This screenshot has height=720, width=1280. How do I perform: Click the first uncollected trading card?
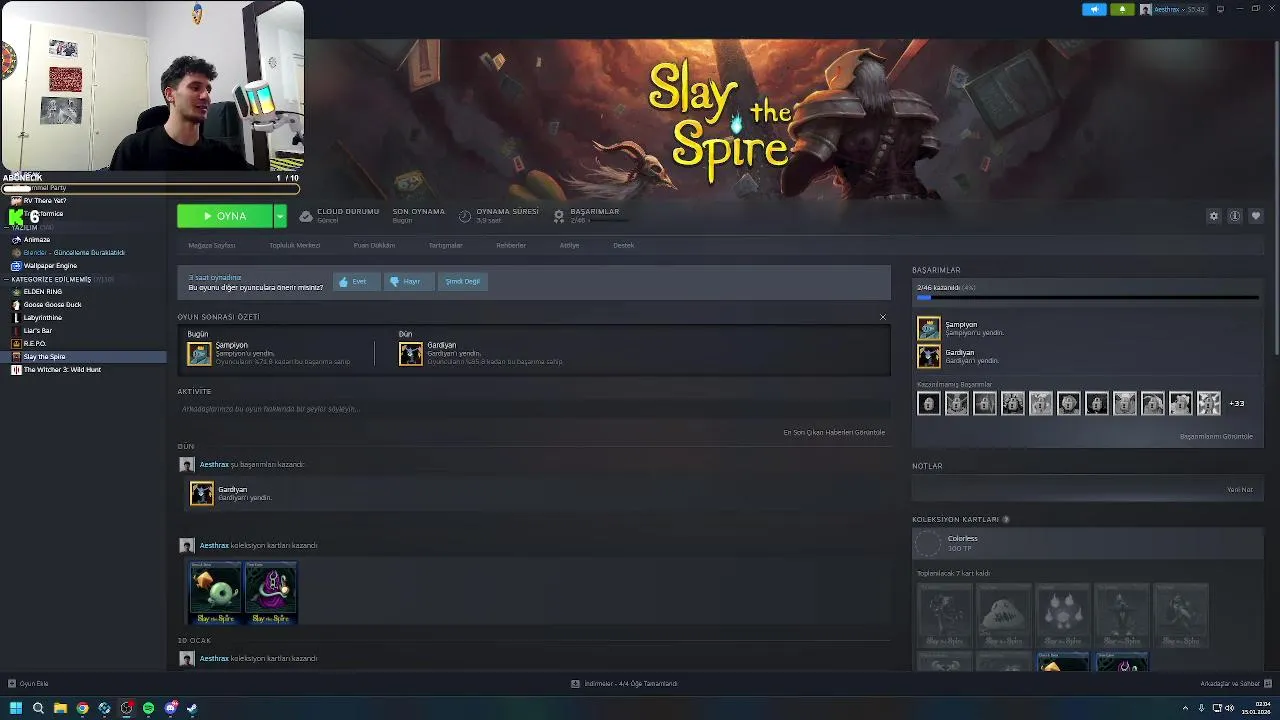click(x=945, y=615)
